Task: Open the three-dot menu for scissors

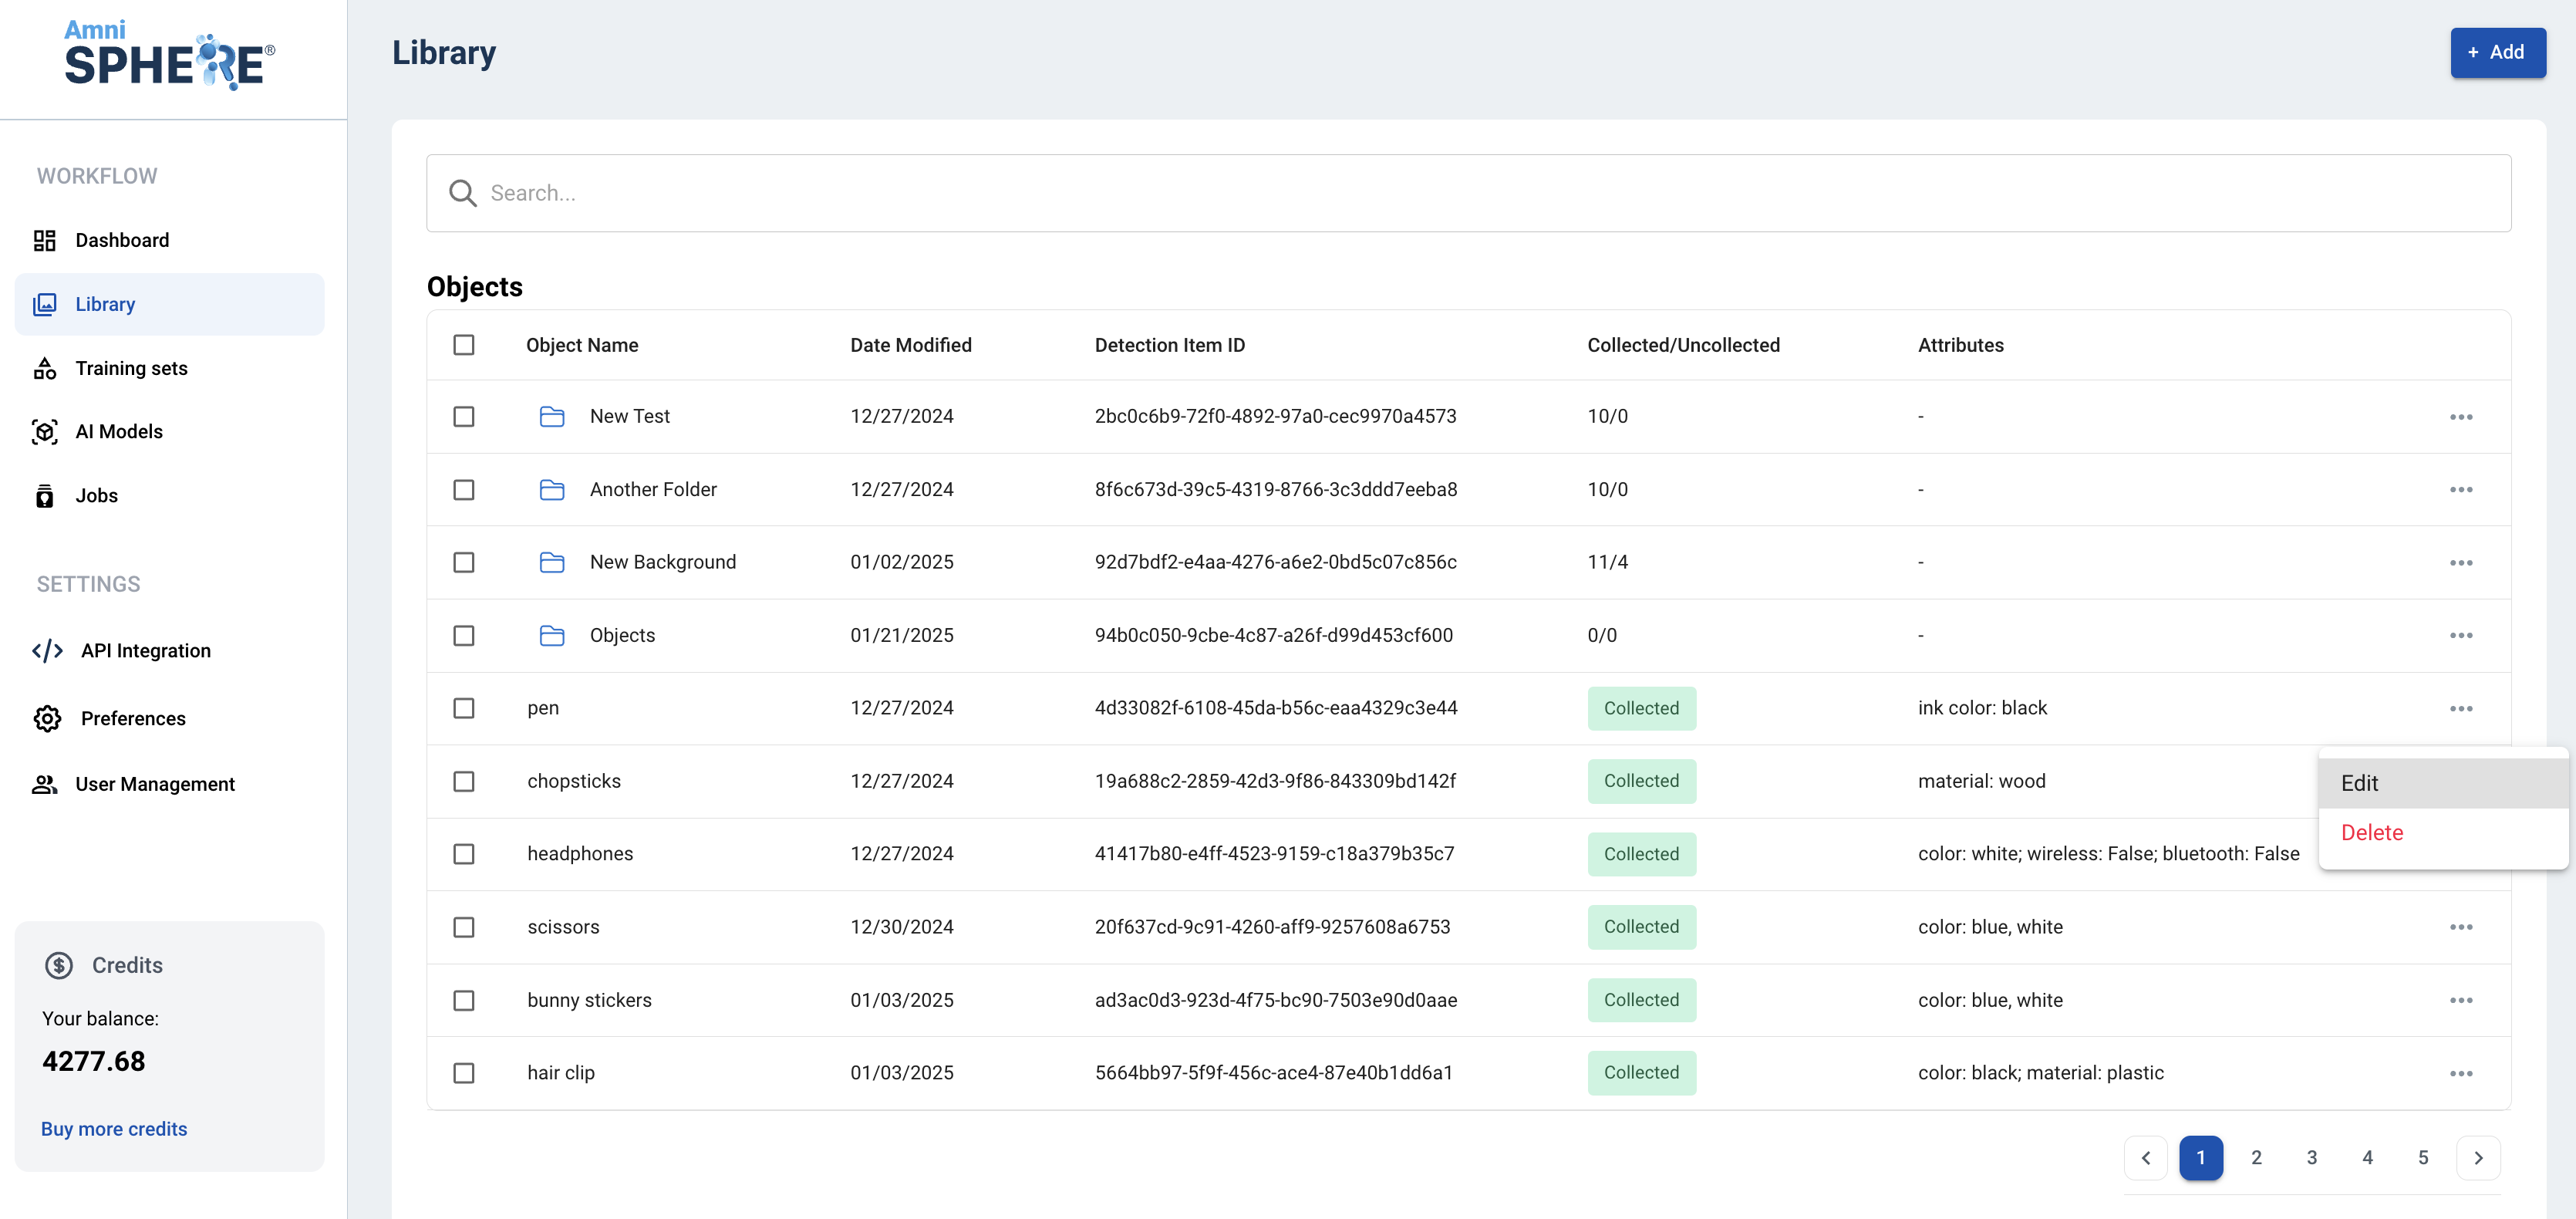Action: click(x=2461, y=927)
